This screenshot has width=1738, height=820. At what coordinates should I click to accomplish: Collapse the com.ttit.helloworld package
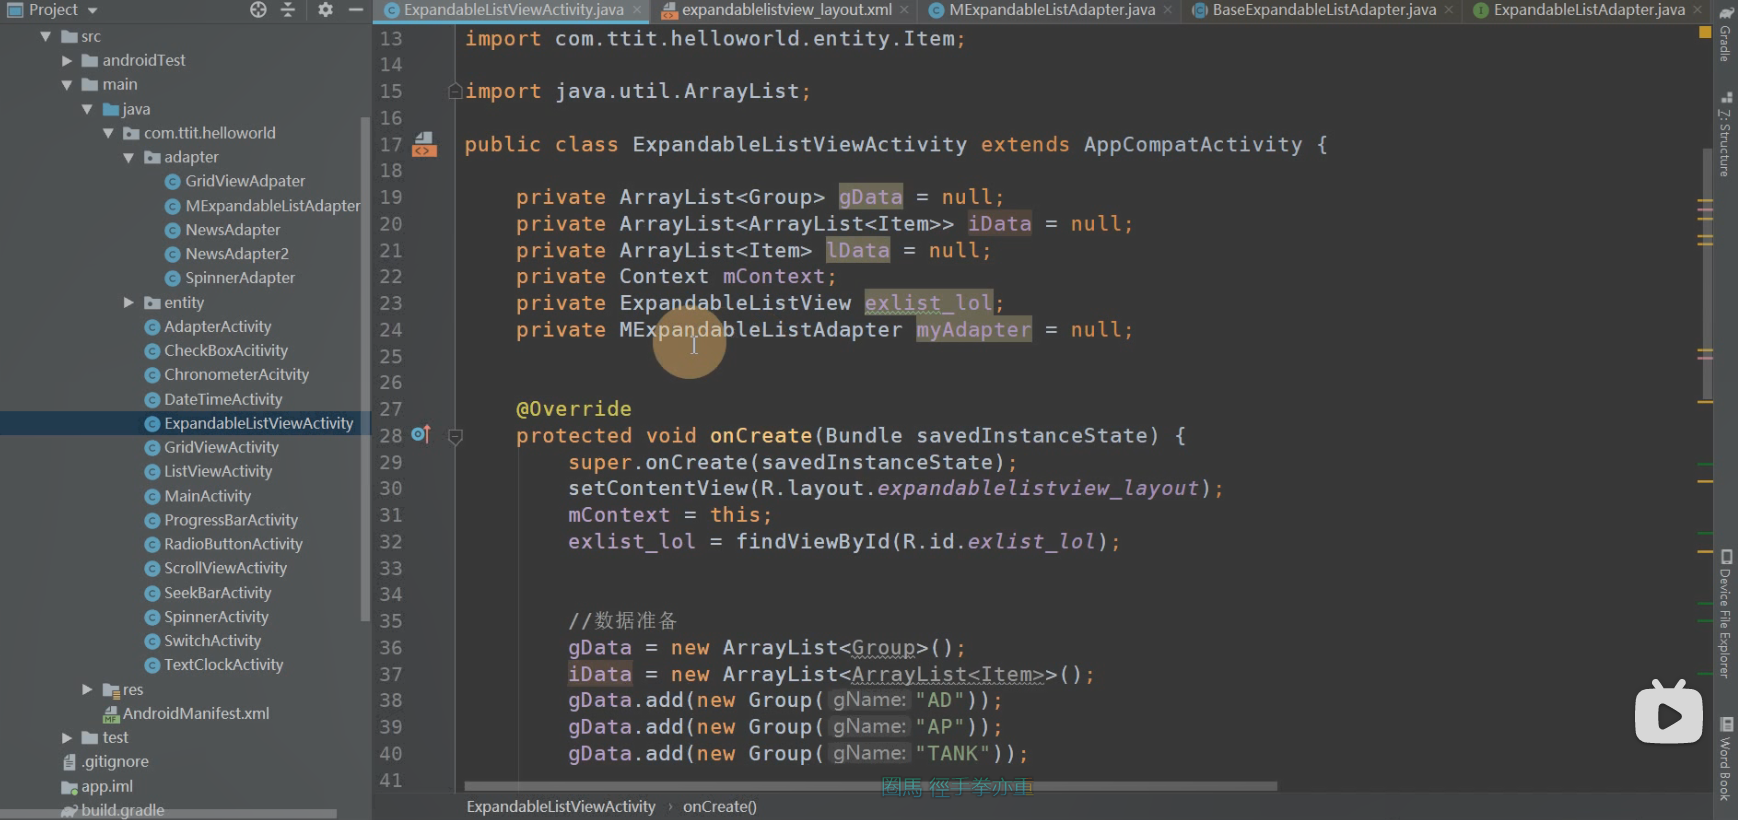pos(108,133)
